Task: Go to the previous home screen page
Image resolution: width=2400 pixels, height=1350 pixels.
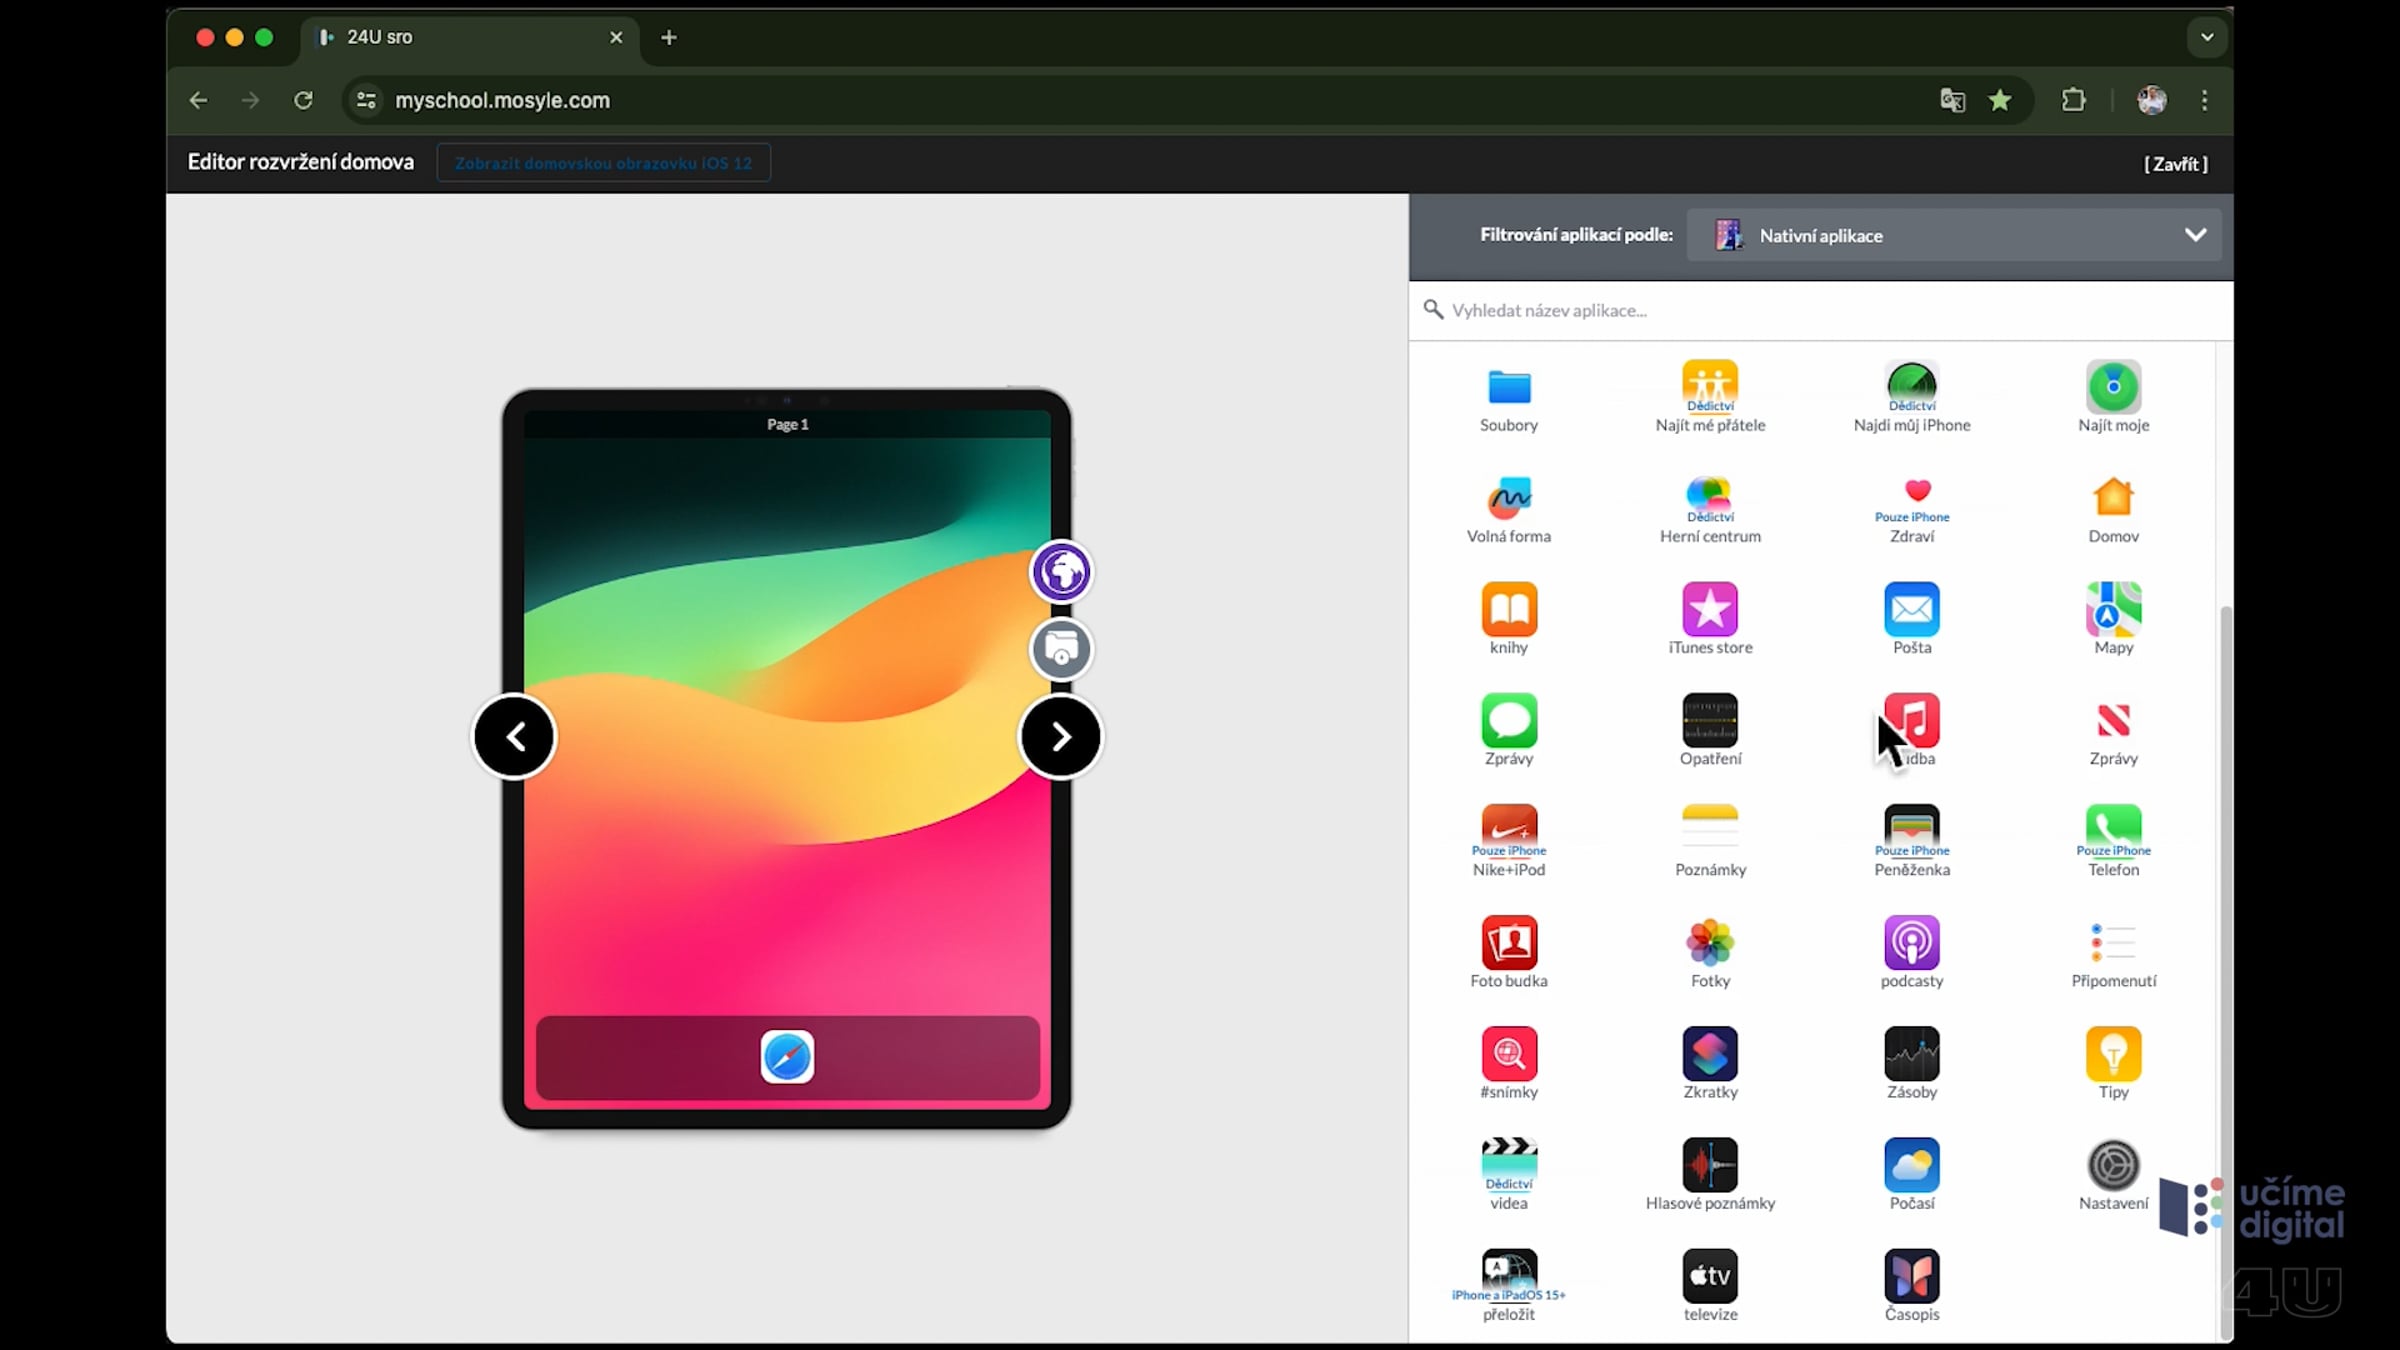Action: click(514, 737)
